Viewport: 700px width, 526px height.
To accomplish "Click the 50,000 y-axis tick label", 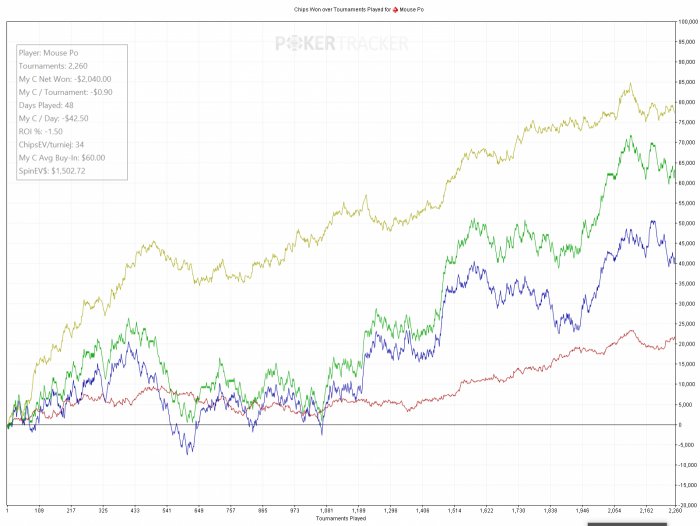I will pyautogui.click(x=686, y=223).
